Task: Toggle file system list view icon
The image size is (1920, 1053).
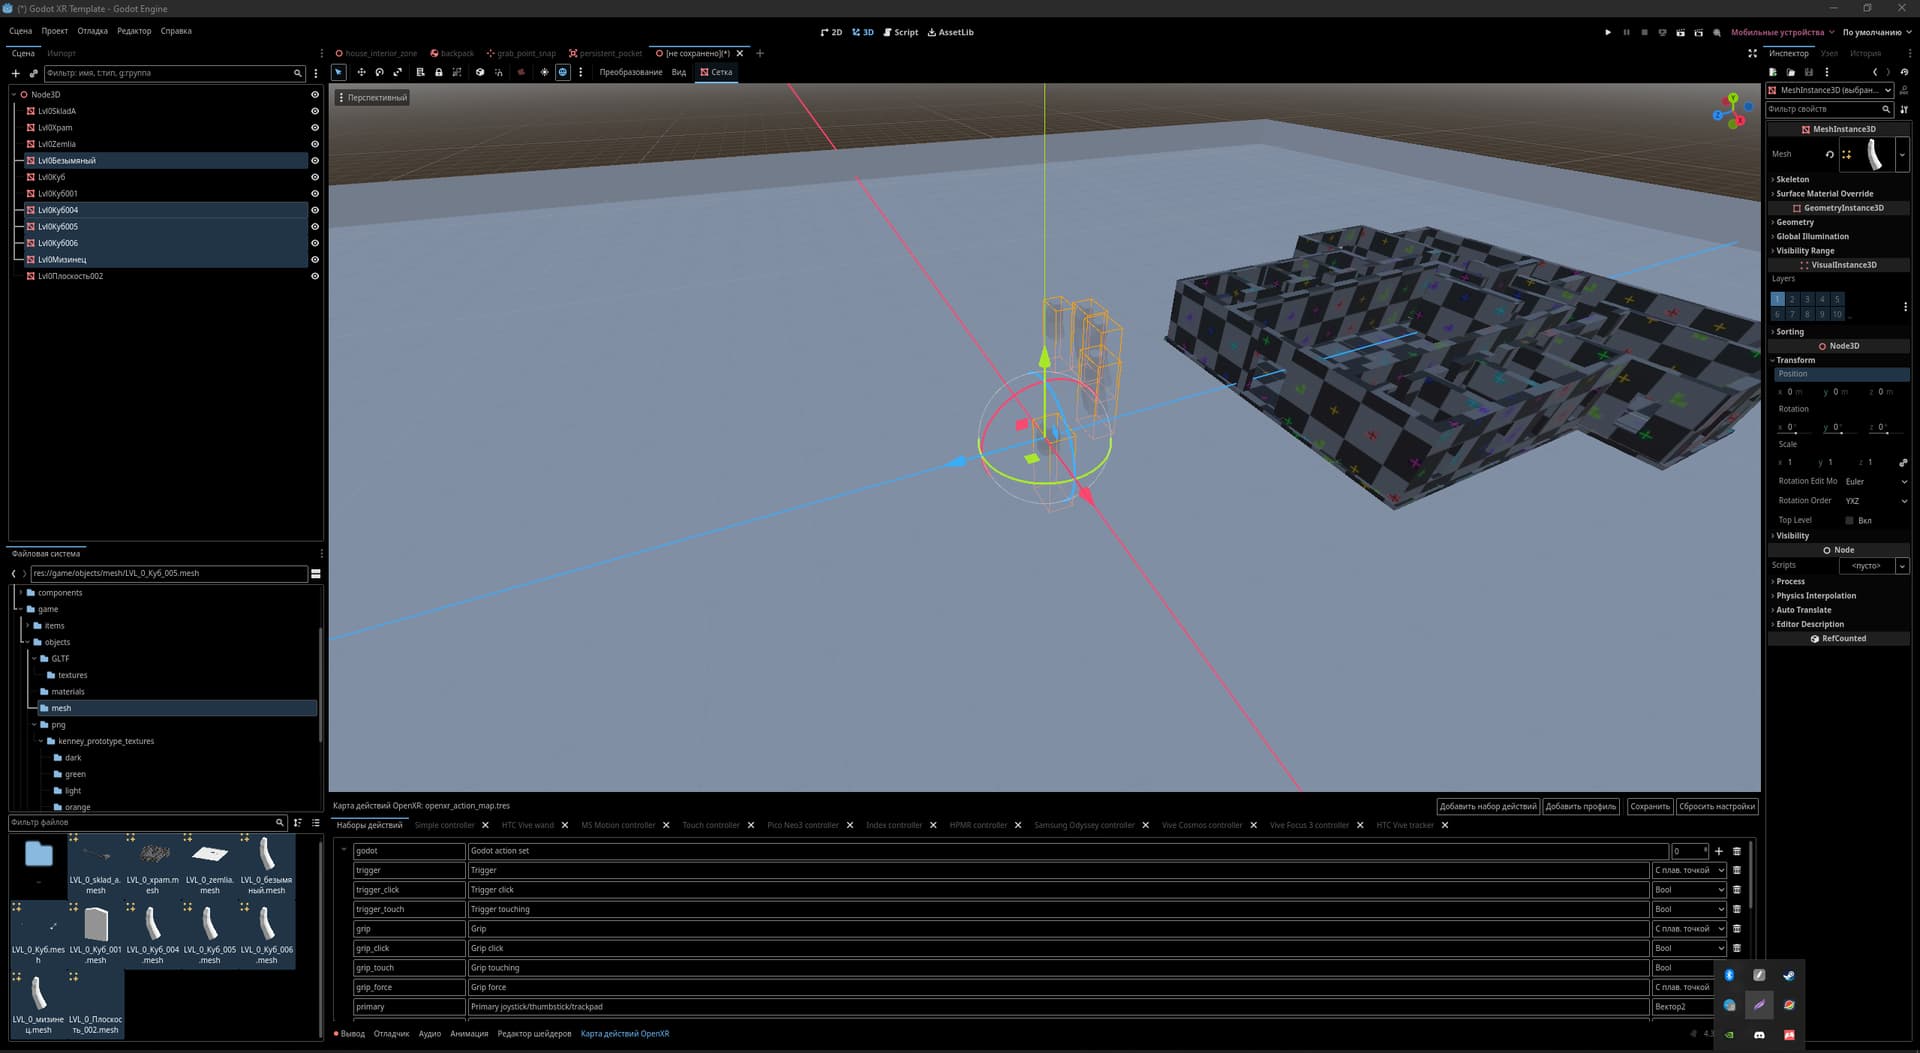Action: pos(316,822)
